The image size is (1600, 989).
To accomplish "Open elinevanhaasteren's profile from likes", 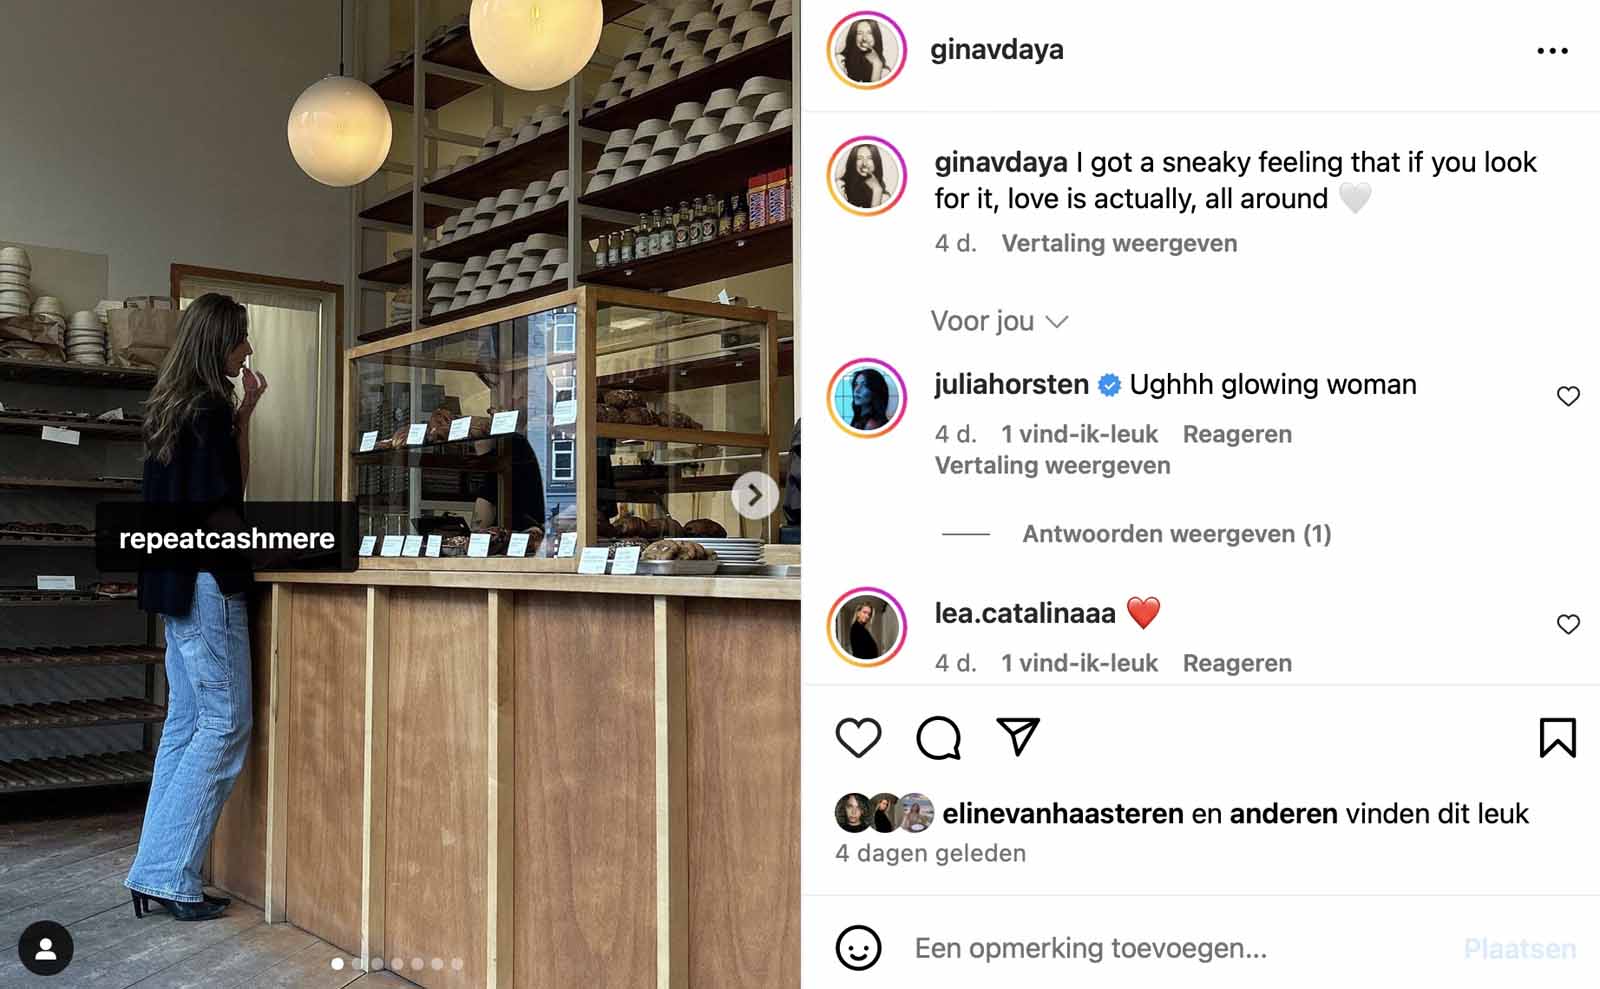I will 1063,814.
